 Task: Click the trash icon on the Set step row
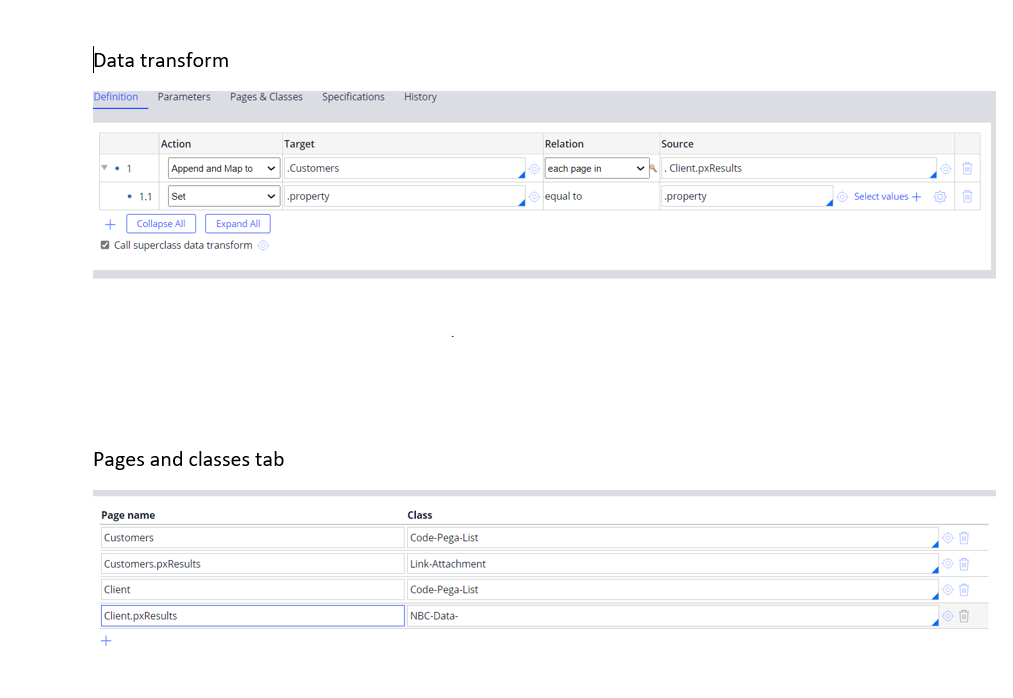pos(968,196)
